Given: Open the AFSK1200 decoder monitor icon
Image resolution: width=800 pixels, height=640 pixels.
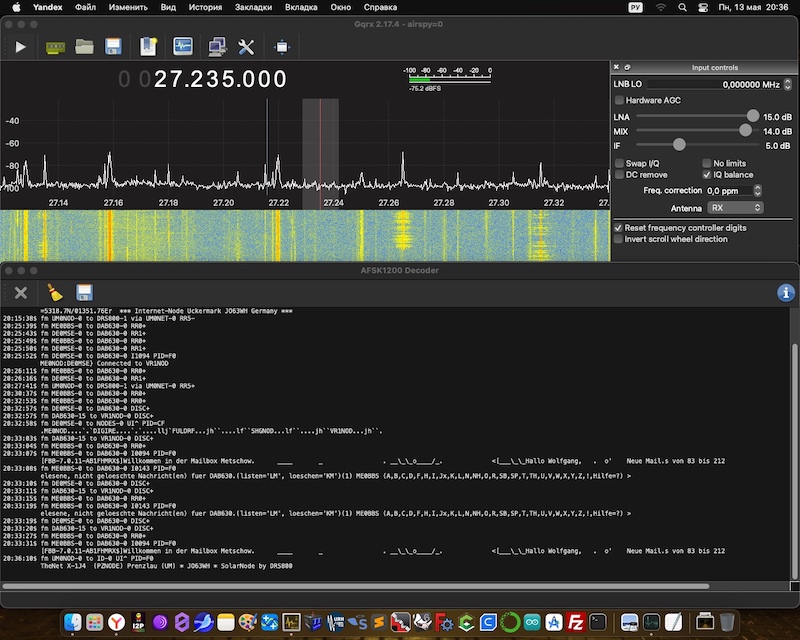Looking at the screenshot, I should 183,46.
